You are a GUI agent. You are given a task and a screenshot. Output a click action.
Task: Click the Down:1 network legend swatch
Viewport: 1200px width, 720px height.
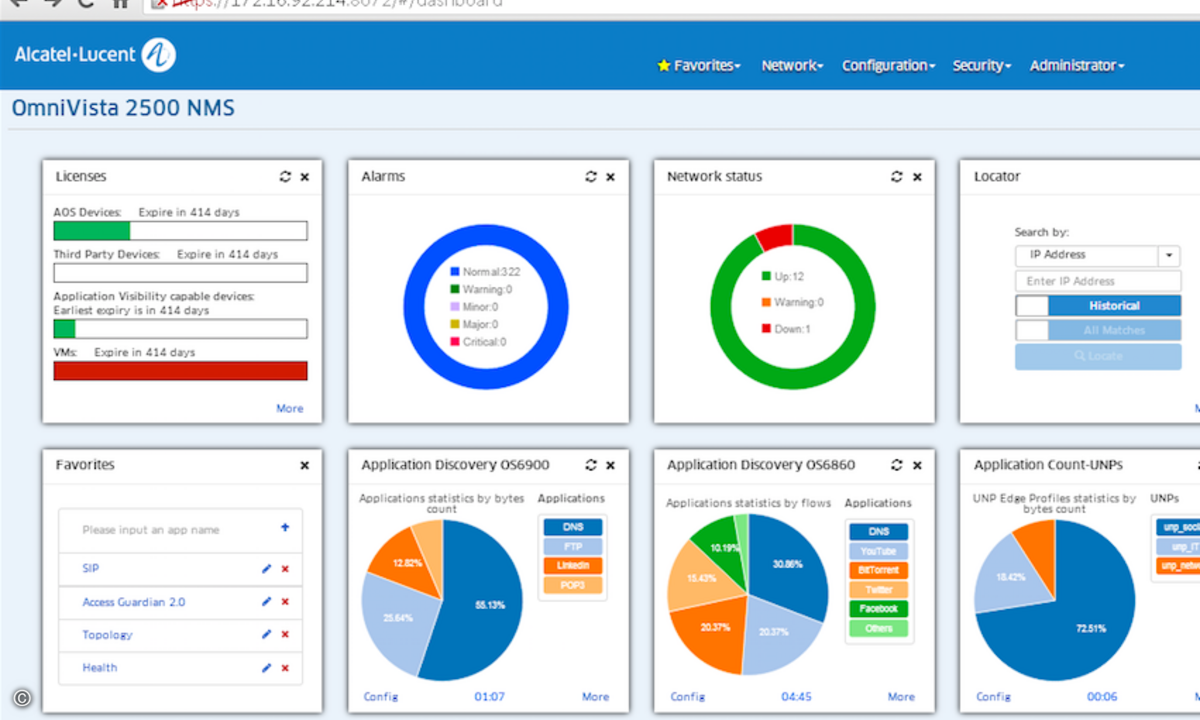click(x=767, y=329)
